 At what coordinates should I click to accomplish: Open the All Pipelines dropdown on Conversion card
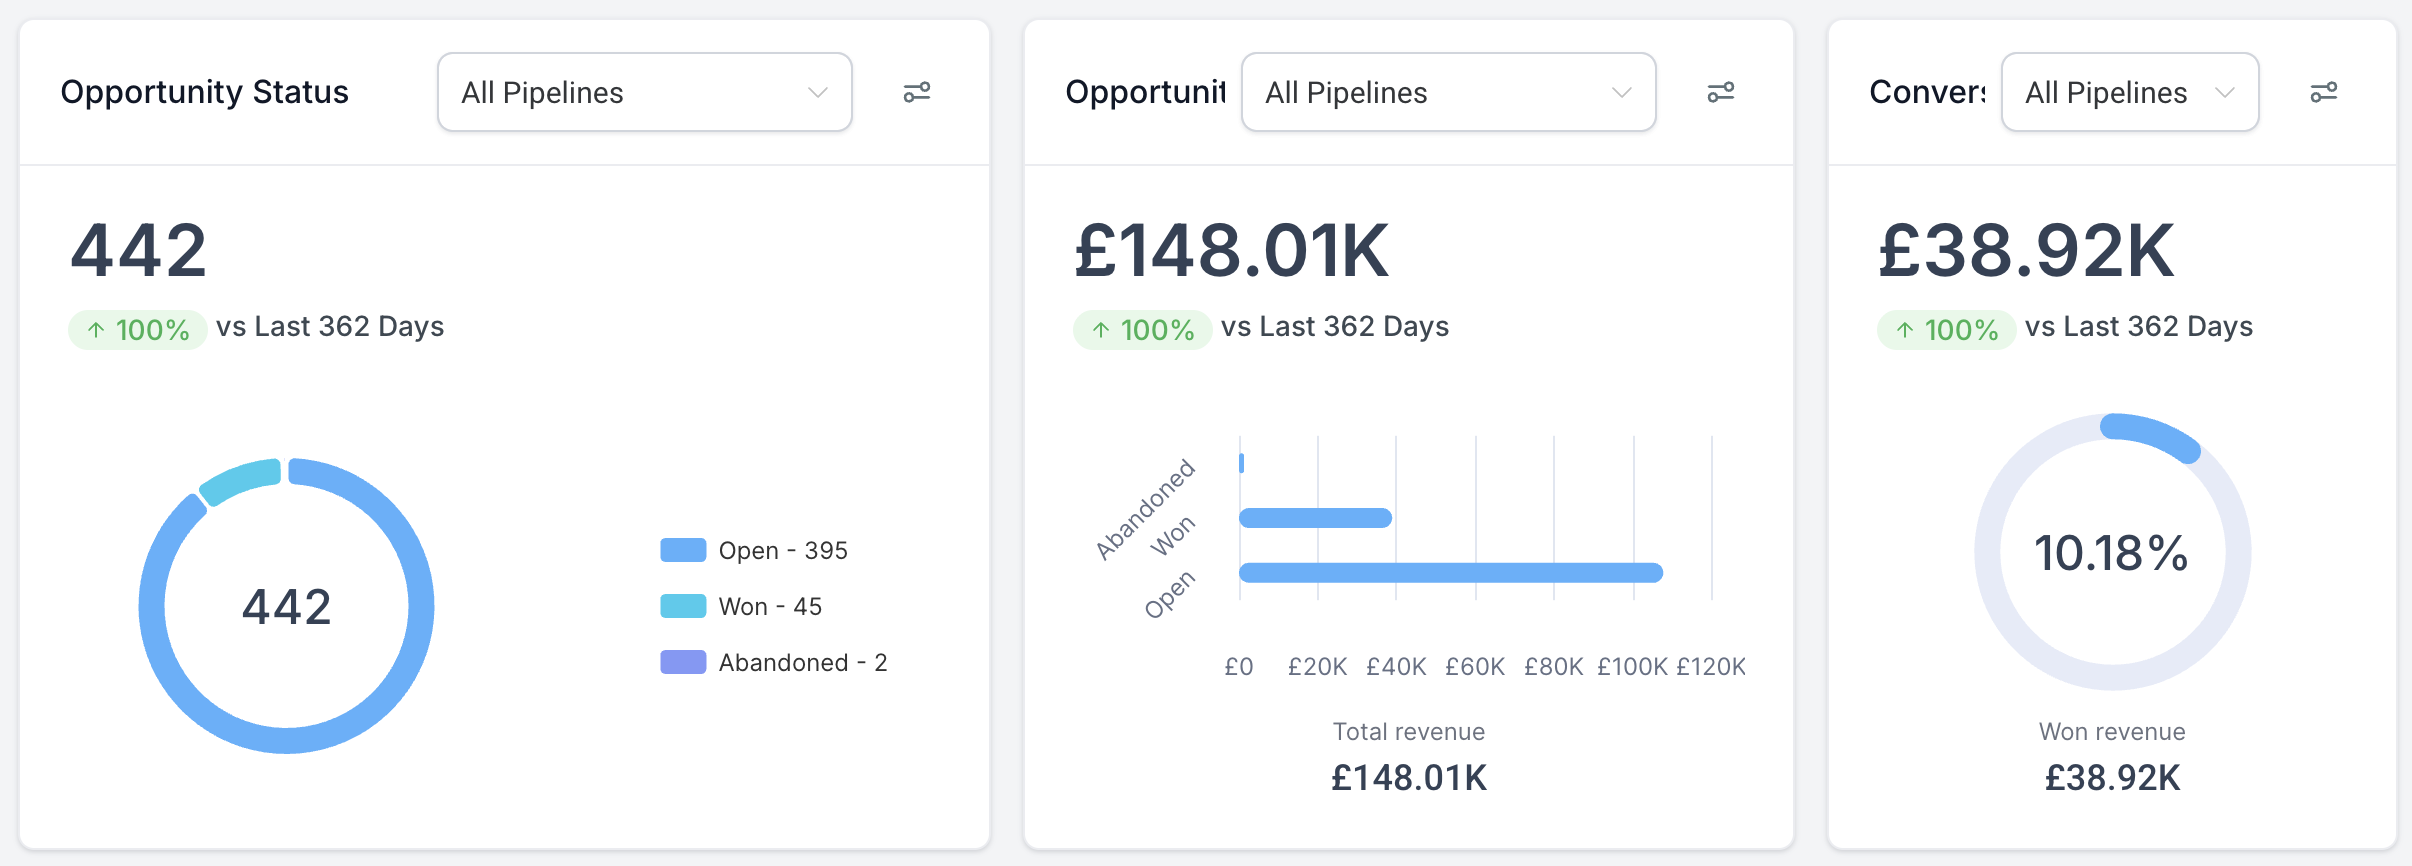pos(2129,92)
